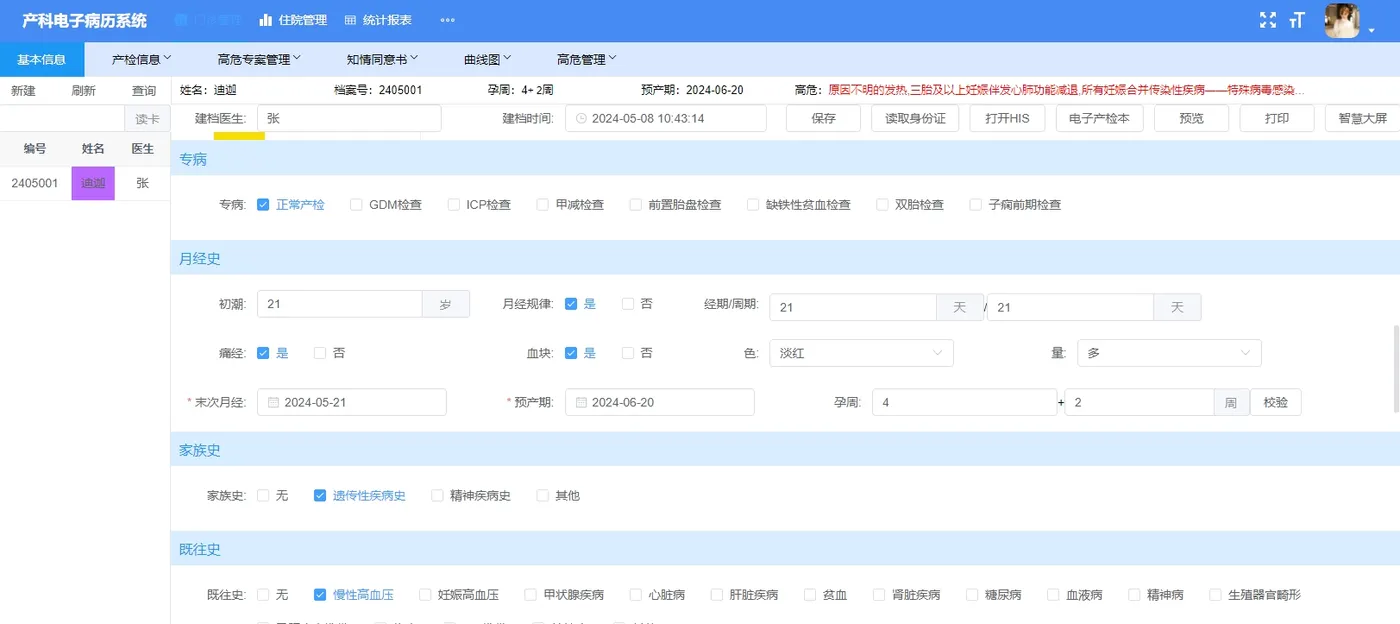The width and height of the screenshot is (1400, 624).
Task: Click the font size (T) icon
Action: click(x=1297, y=19)
